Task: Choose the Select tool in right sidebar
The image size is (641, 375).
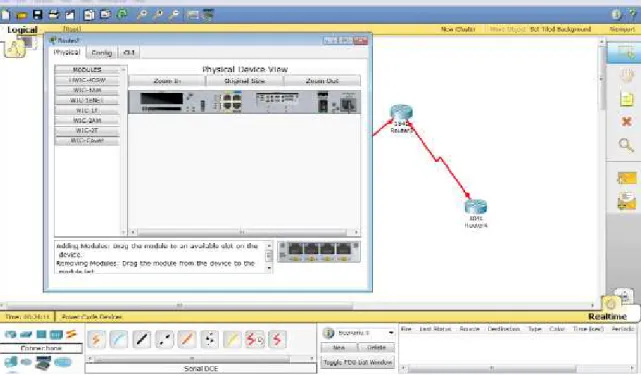Action: pos(625,53)
